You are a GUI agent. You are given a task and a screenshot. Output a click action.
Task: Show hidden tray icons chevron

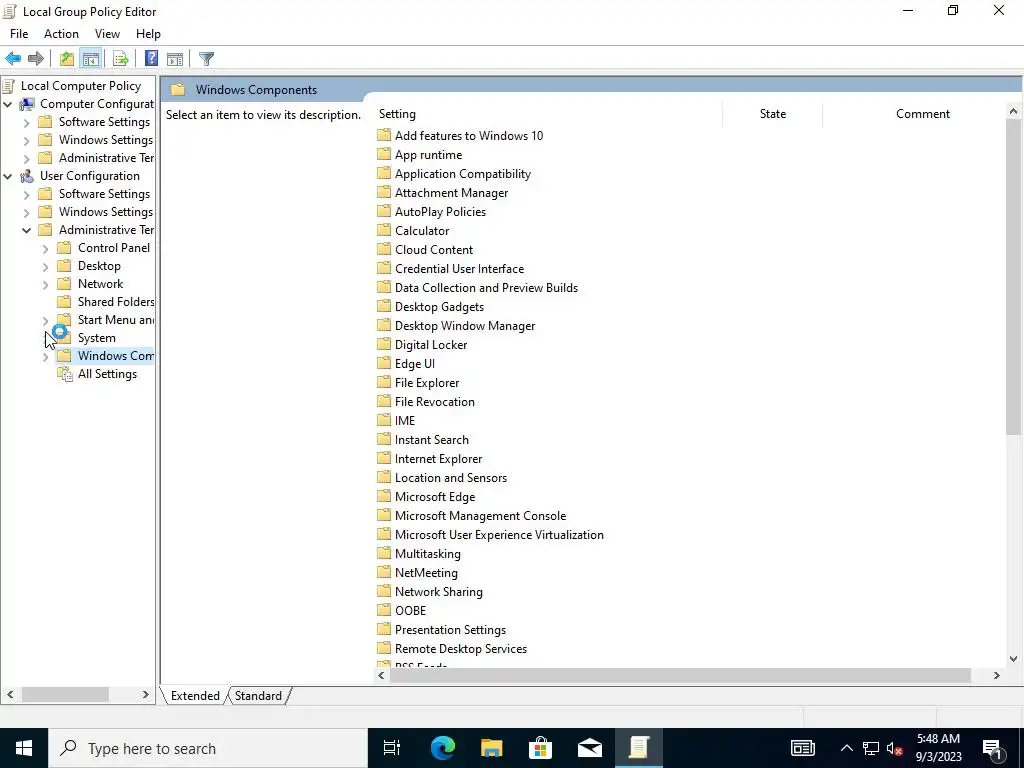(846, 748)
